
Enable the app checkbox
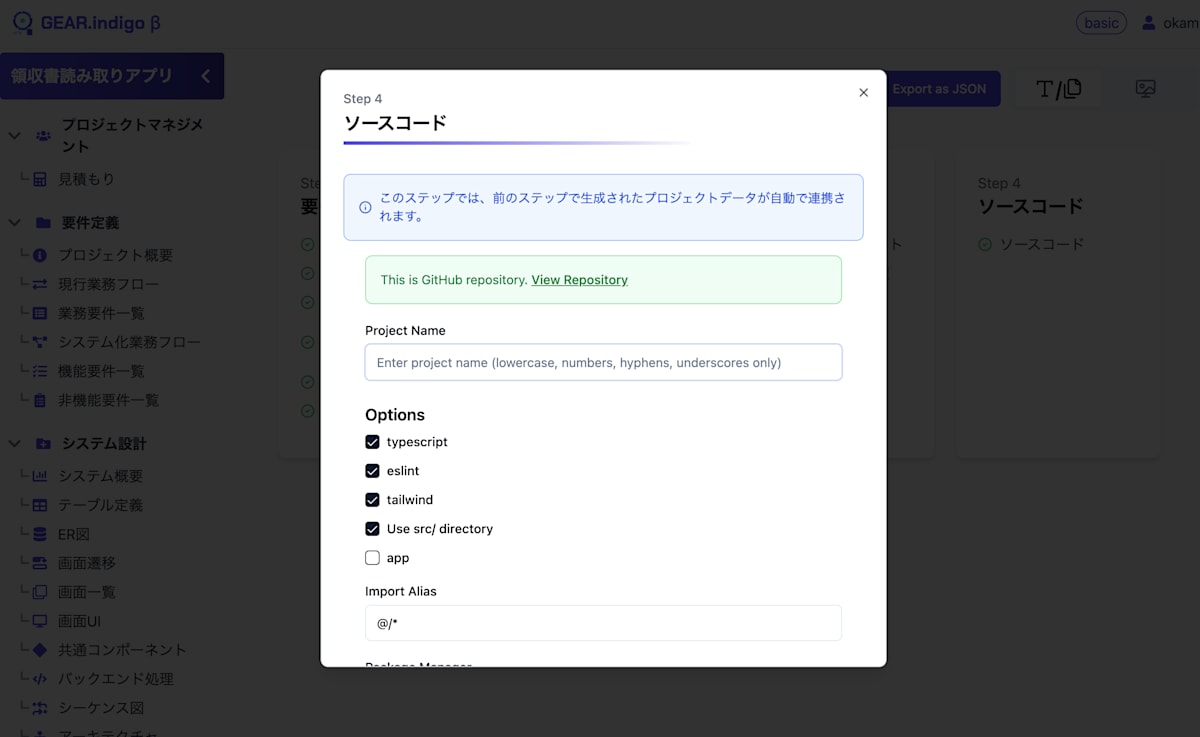coord(372,558)
